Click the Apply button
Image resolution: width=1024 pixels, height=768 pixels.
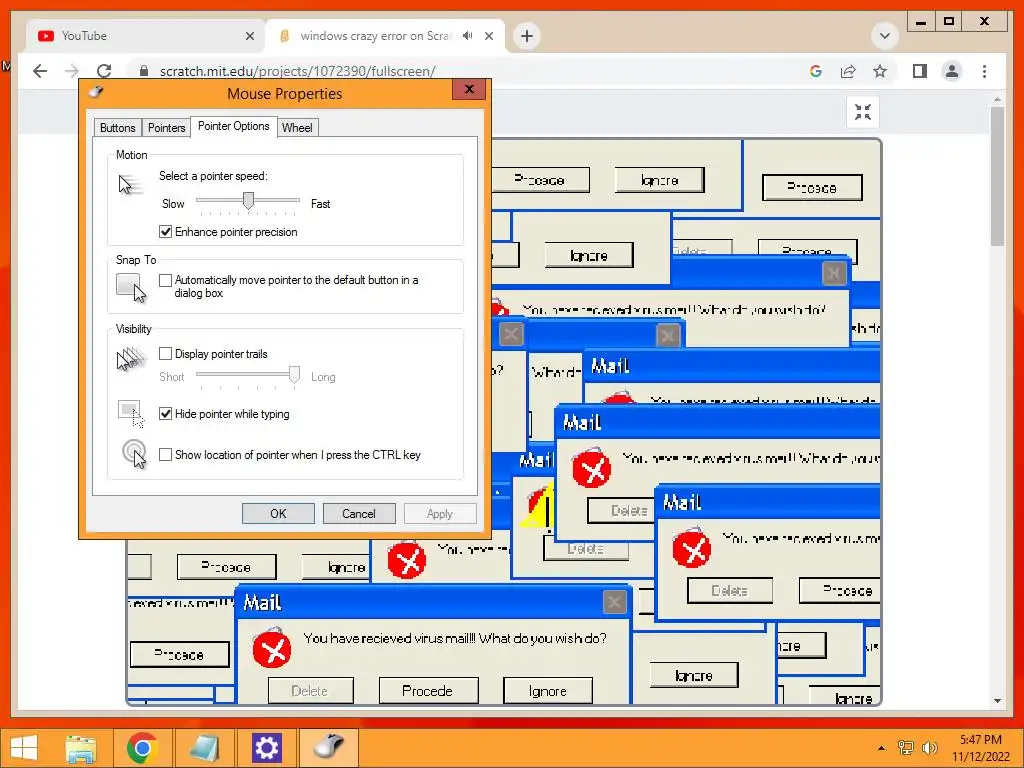(440, 514)
